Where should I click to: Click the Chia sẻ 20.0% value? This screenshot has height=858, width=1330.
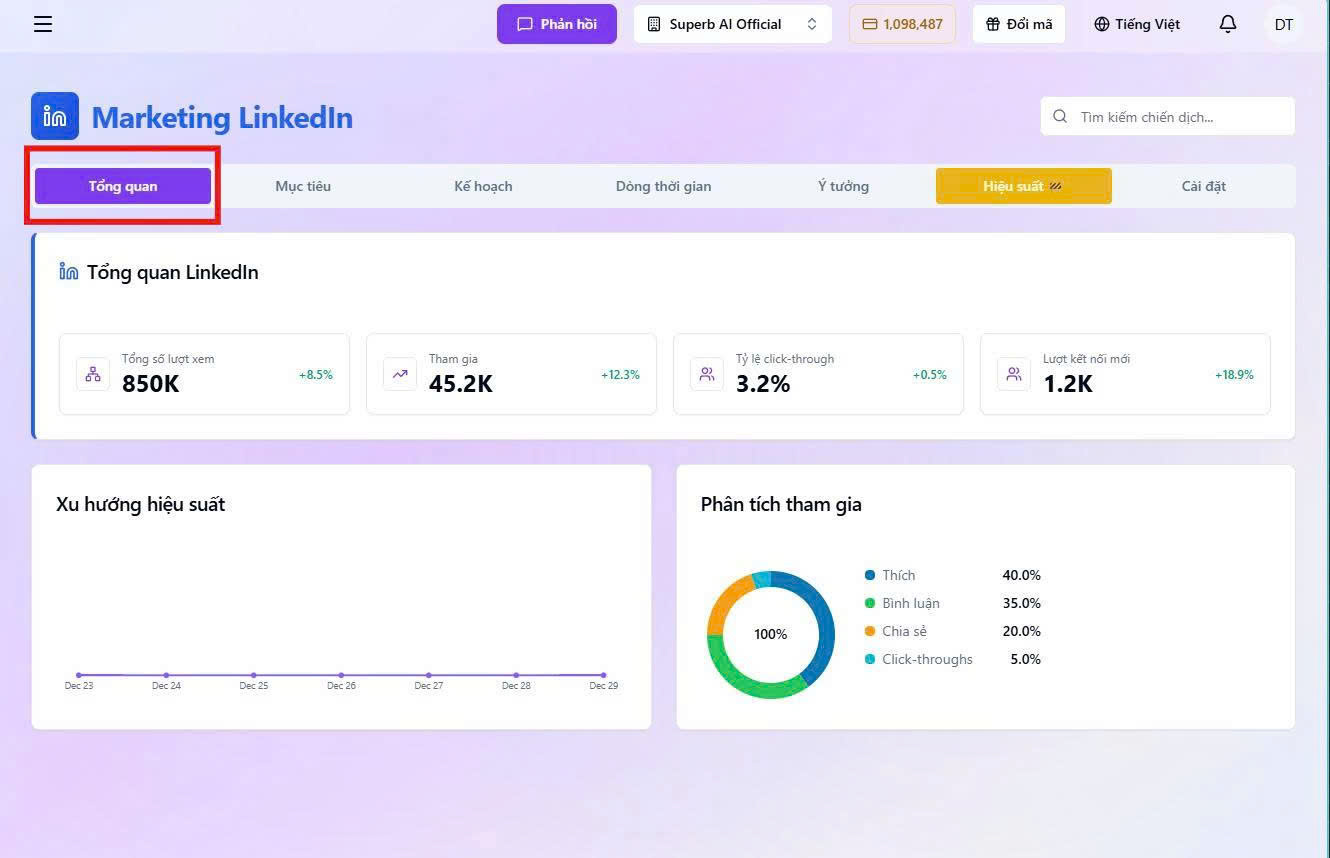click(x=1021, y=631)
